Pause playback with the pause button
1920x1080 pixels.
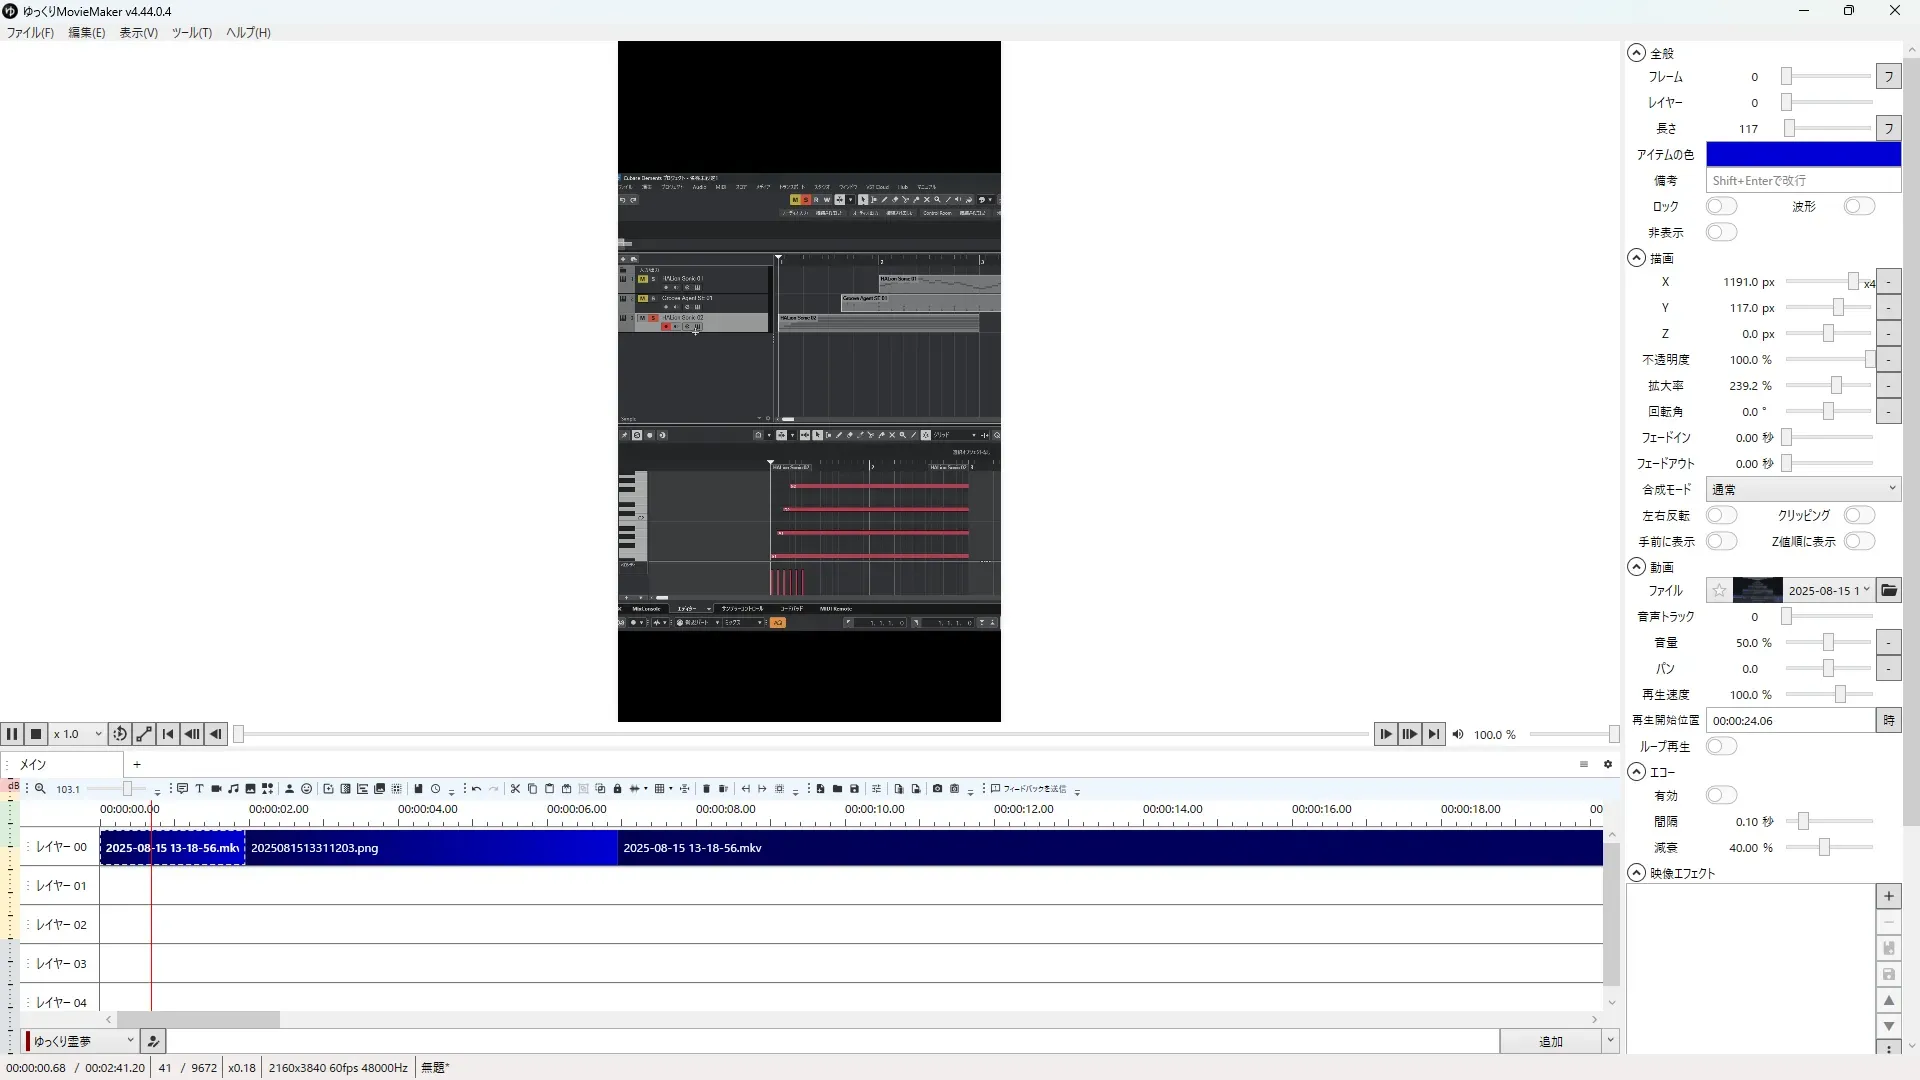tap(12, 734)
